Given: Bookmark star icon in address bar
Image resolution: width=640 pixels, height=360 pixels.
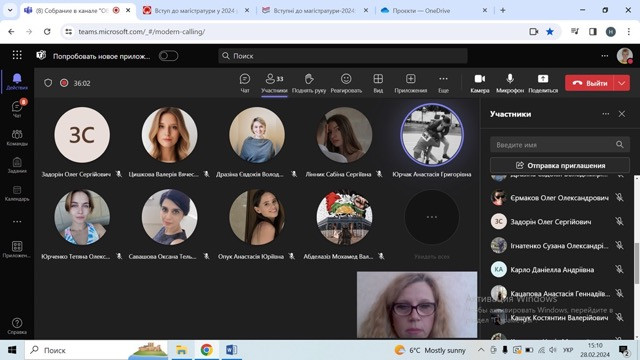Looking at the screenshot, I should point(550,31).
